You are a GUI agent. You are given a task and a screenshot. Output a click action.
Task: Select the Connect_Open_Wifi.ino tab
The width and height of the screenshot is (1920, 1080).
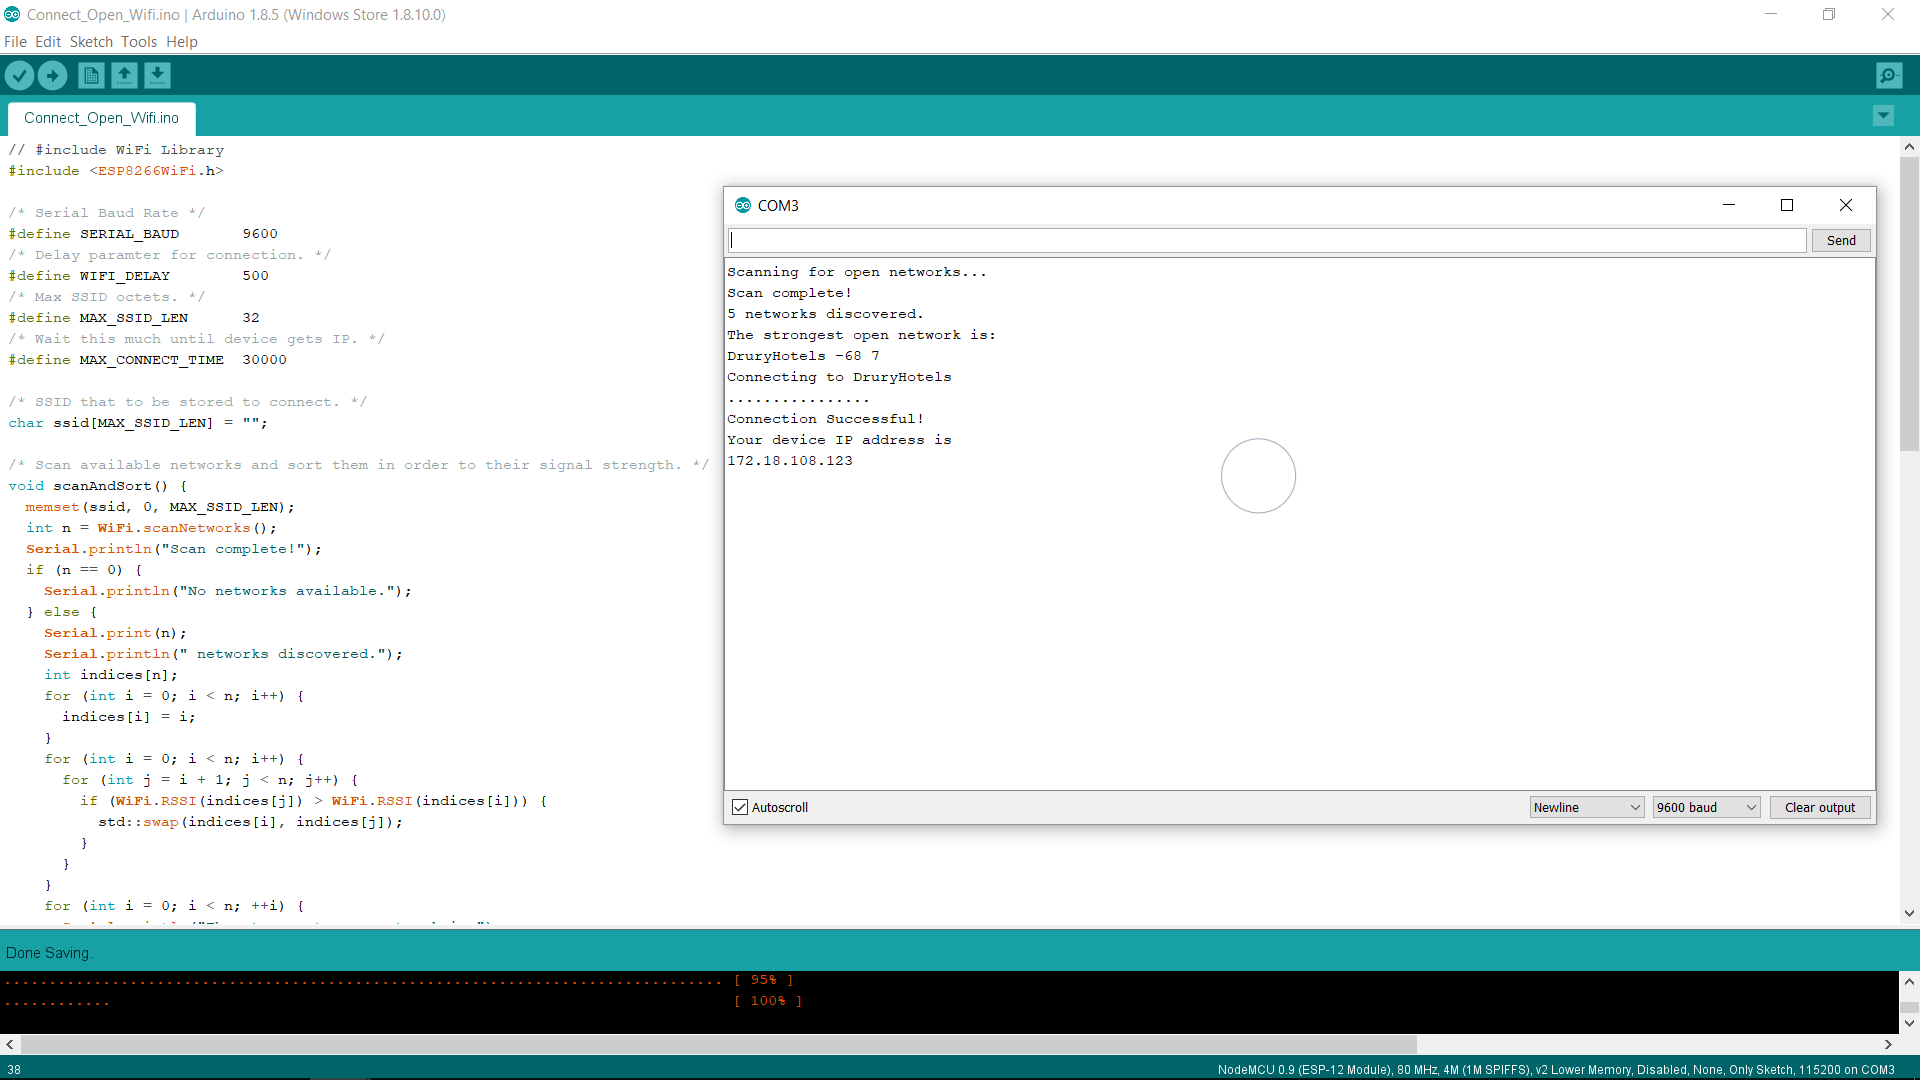(x=101, y=118)
